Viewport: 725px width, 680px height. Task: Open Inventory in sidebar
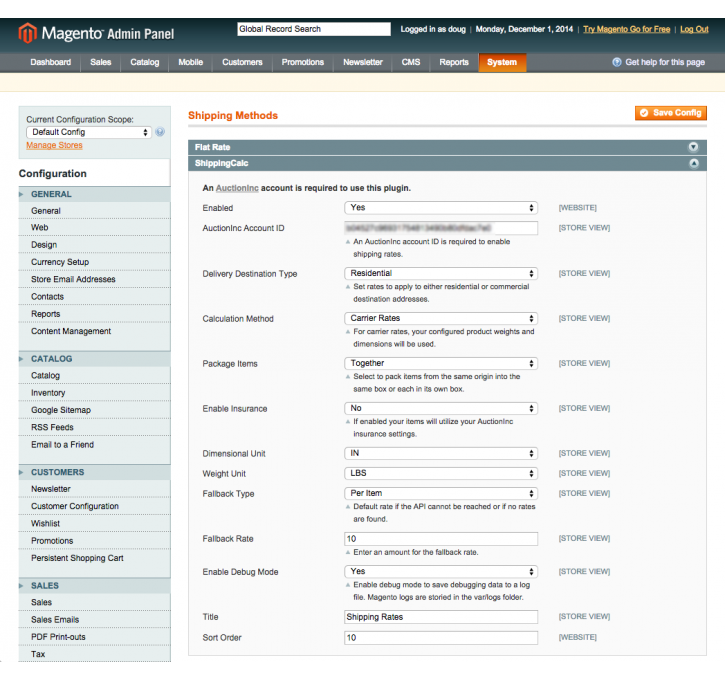pos(94,392)
